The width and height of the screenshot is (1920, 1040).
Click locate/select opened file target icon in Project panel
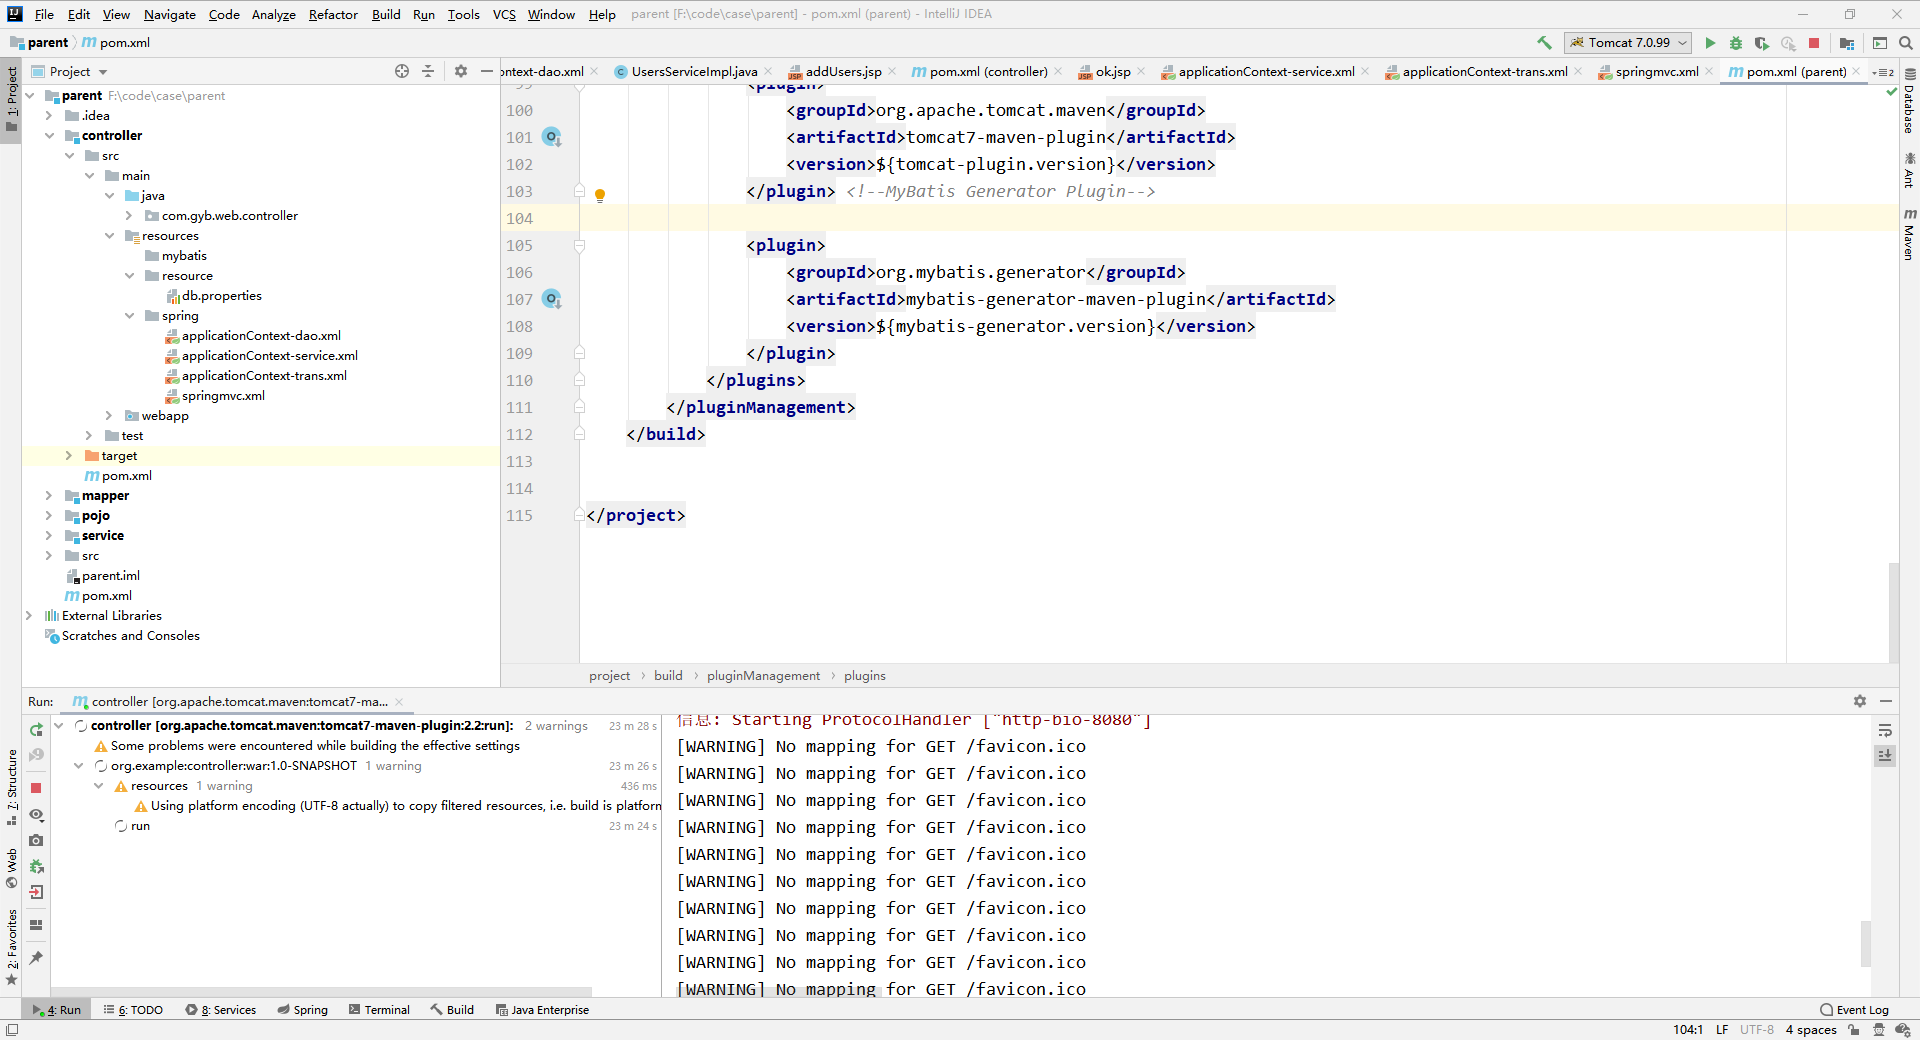[402, 71]
